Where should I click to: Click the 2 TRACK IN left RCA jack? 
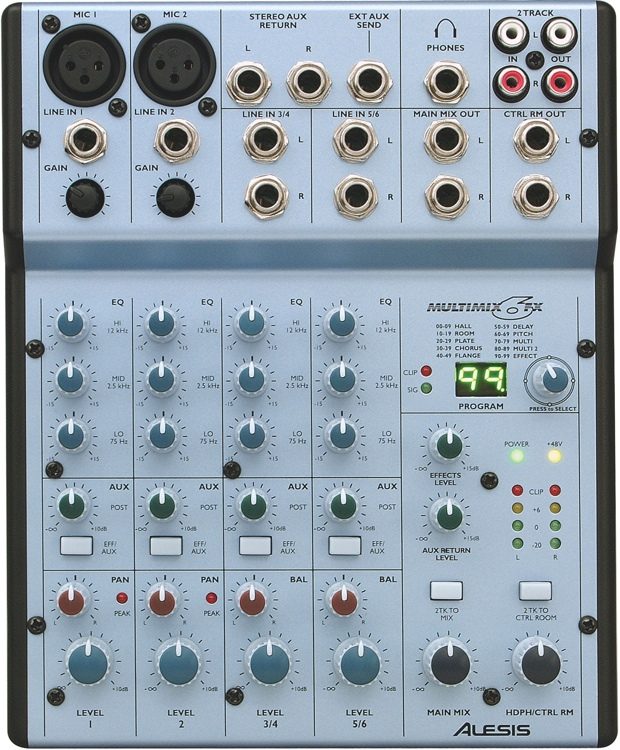pos(510,36)
